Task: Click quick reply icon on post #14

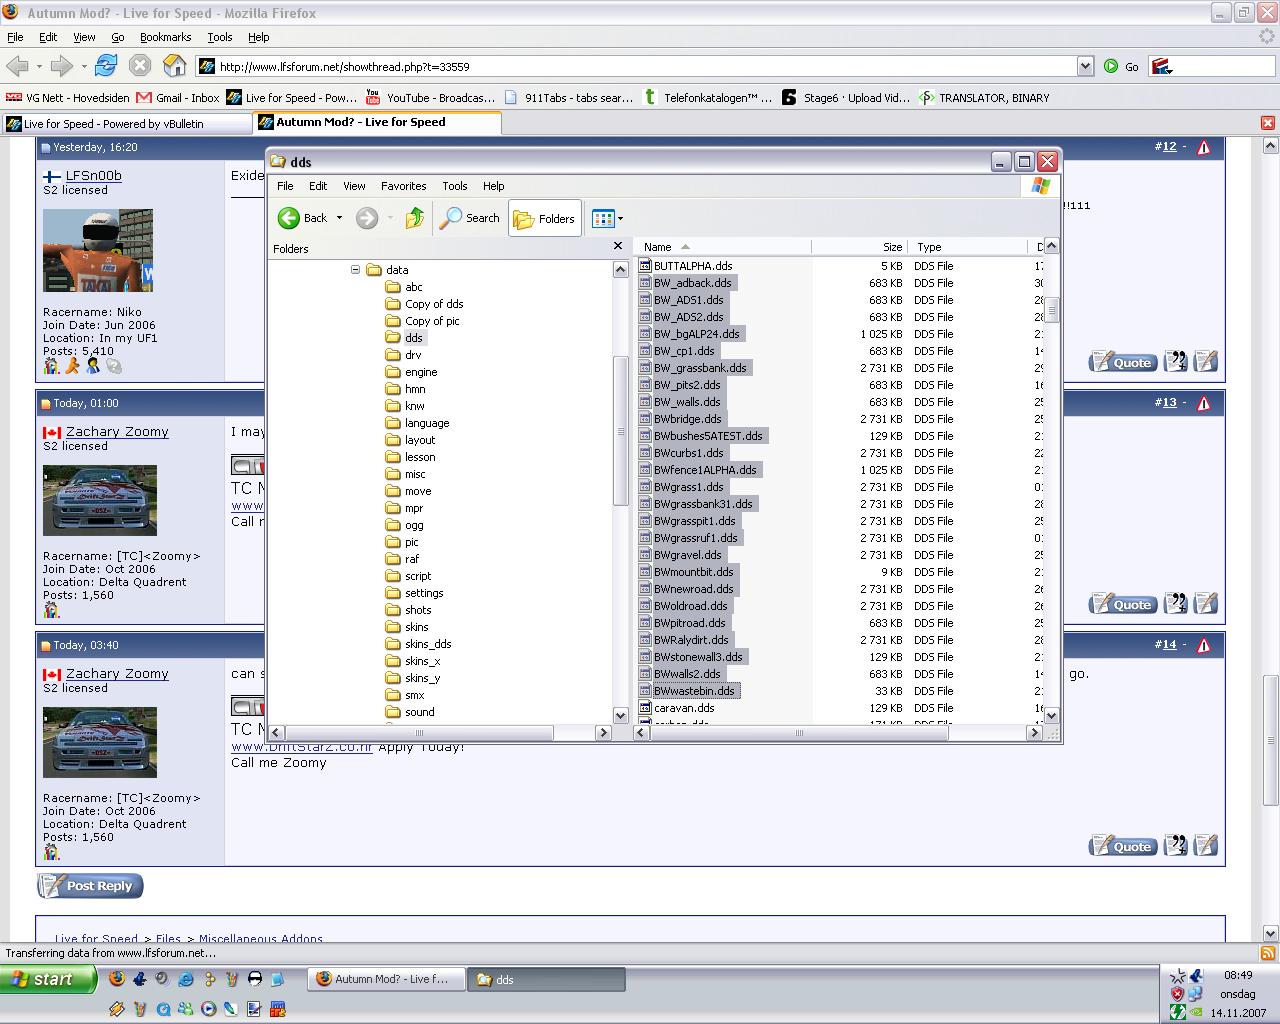Action: (1206, 846)
